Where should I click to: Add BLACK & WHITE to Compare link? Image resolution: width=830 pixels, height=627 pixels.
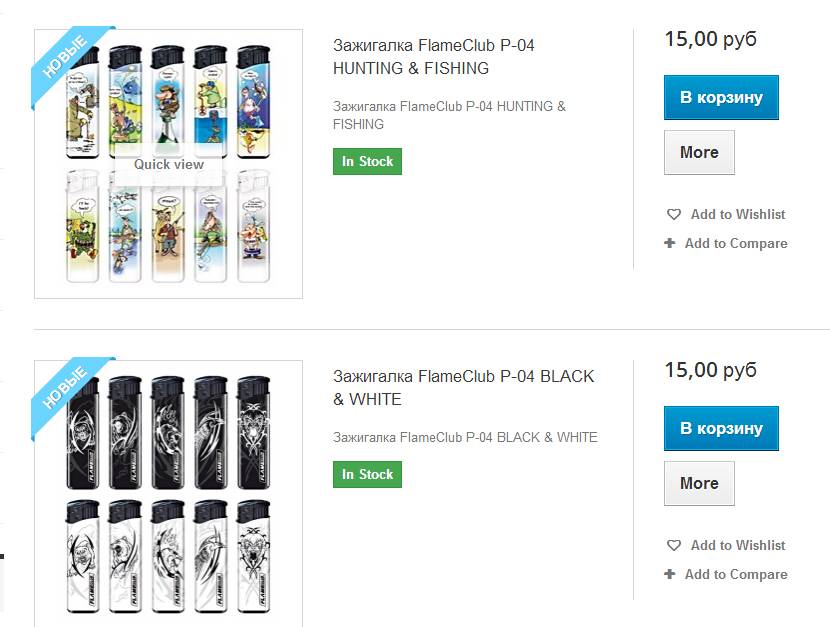click(x=736, y=574)
